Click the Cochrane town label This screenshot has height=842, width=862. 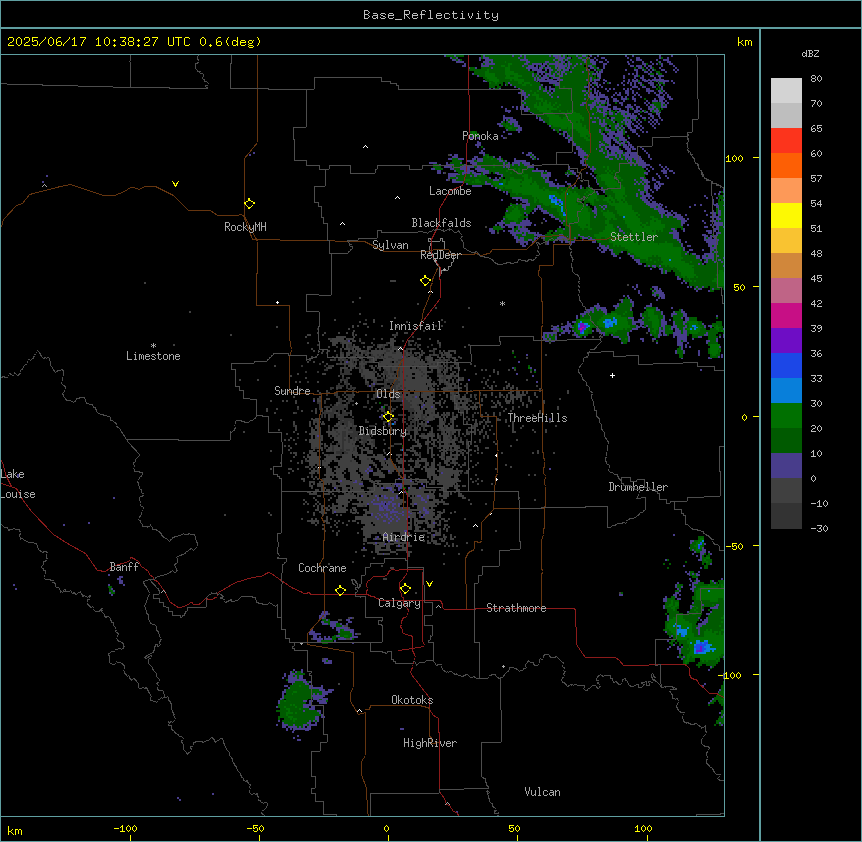(322, 568)
